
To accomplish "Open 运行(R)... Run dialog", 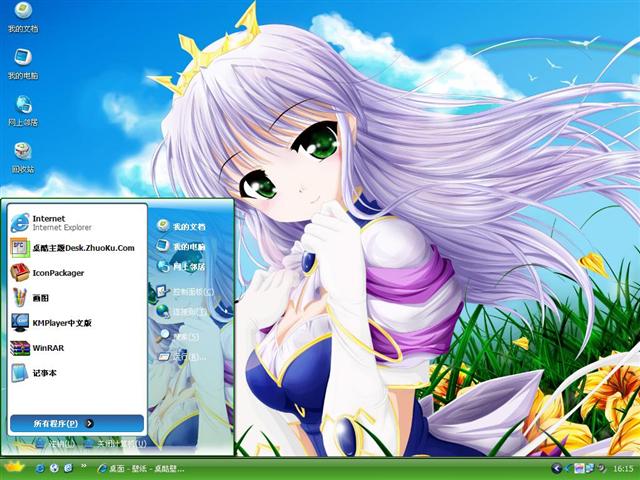I will click(x=182, y=356).
